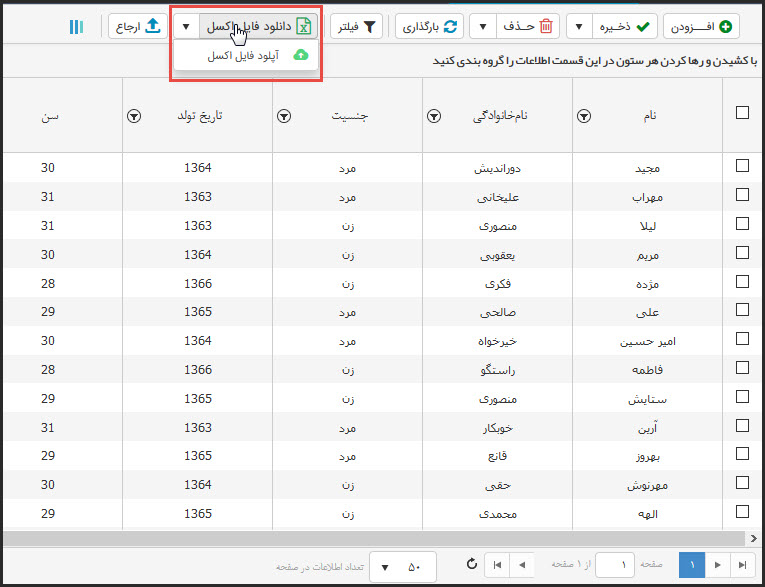Screen dimensions: 765x587
Task: Open filter icon for جنسیت column
Action: 284,116
